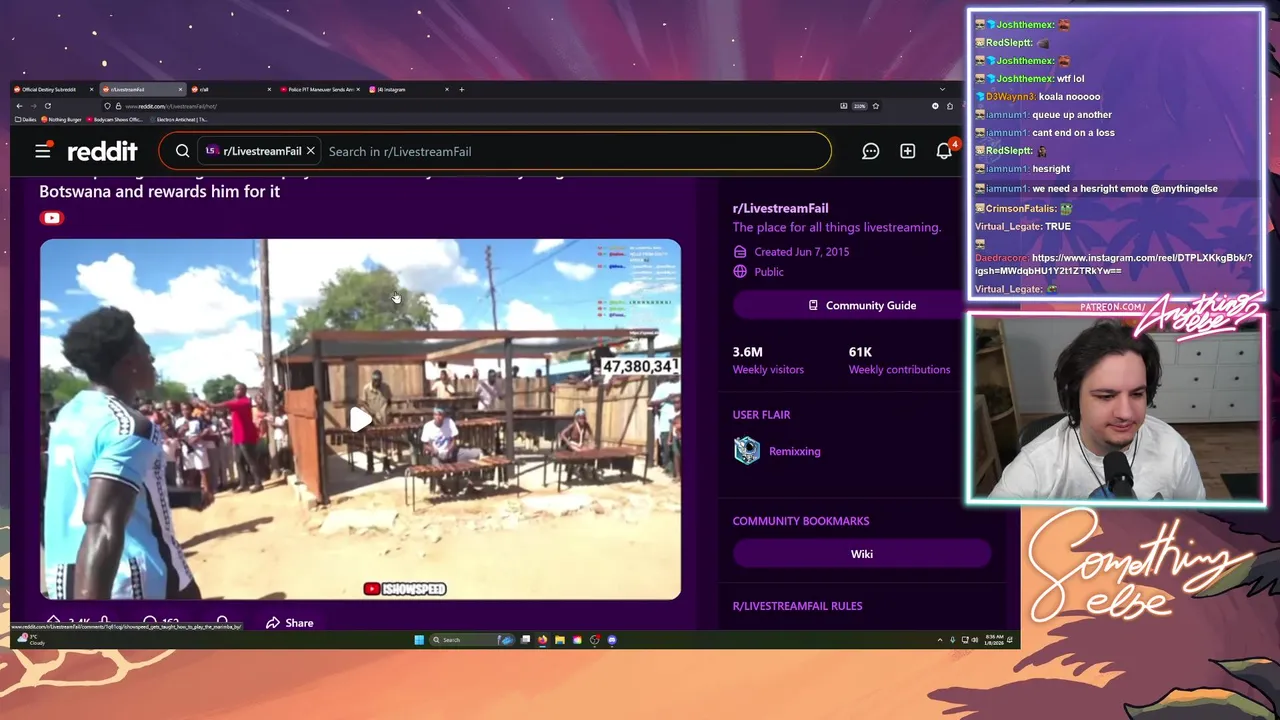The width and height of the screenshot is (1280, 720).
Task: Open the Wiki bookmark
Action: 862,554
